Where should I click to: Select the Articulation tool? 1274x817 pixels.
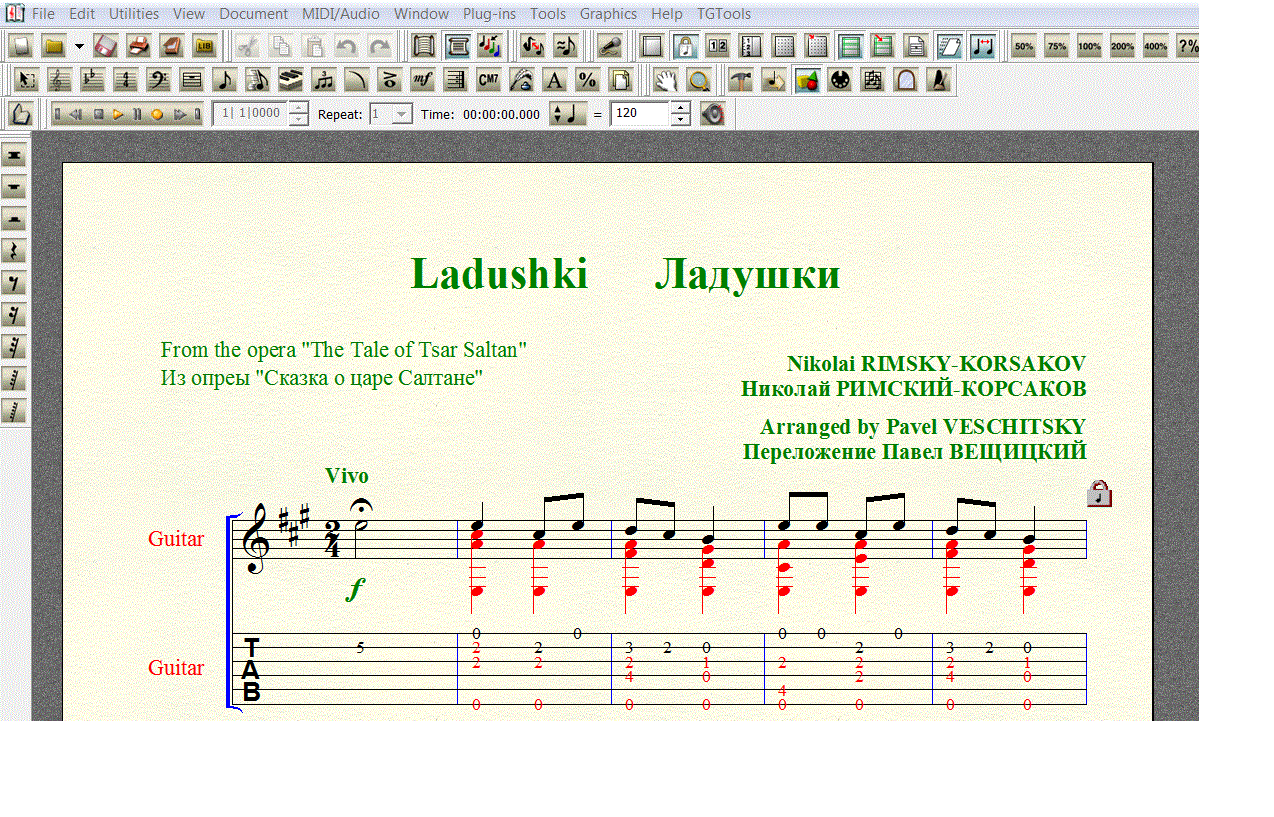[x=390, y=80]
